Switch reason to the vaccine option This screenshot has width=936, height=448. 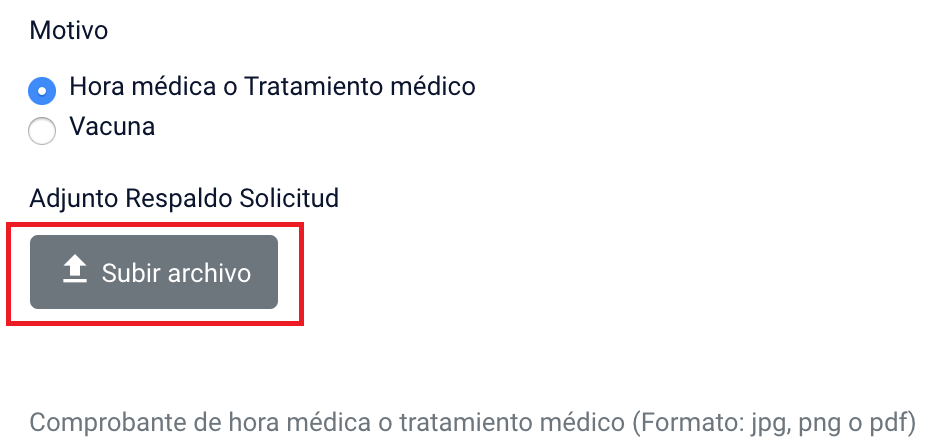[42, 131]
